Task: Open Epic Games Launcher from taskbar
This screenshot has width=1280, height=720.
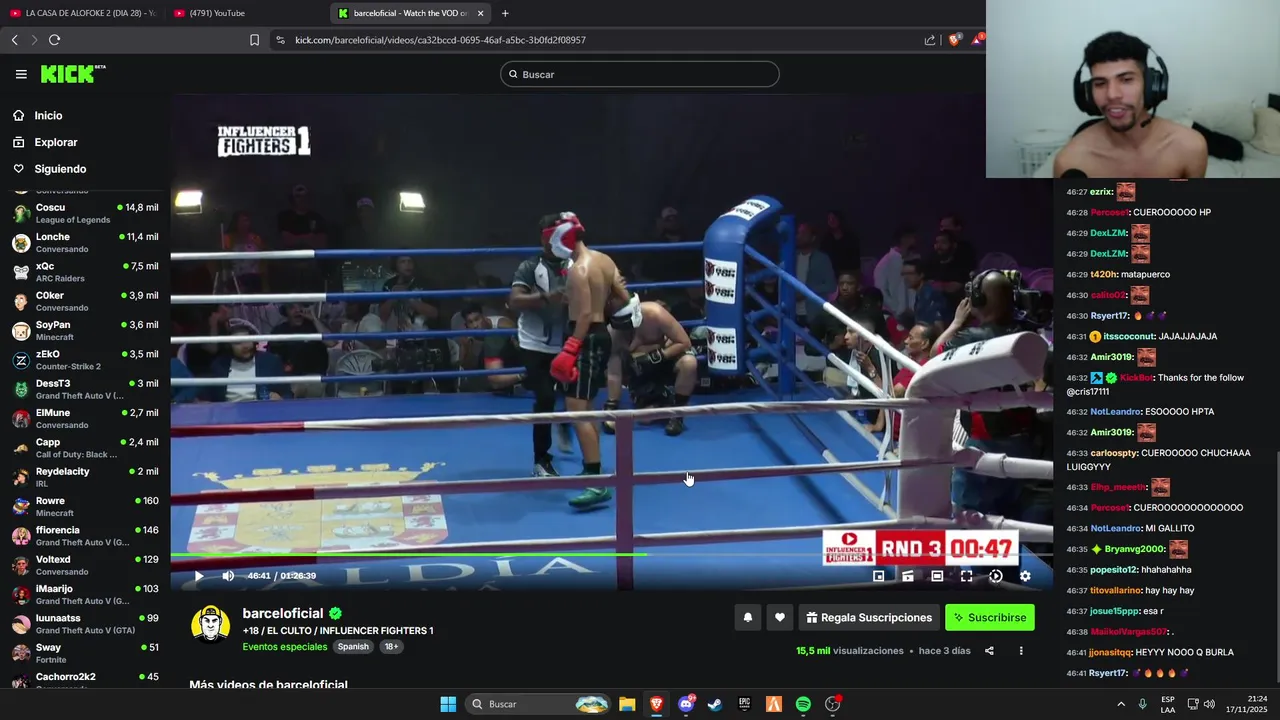Action: point(744,704)
